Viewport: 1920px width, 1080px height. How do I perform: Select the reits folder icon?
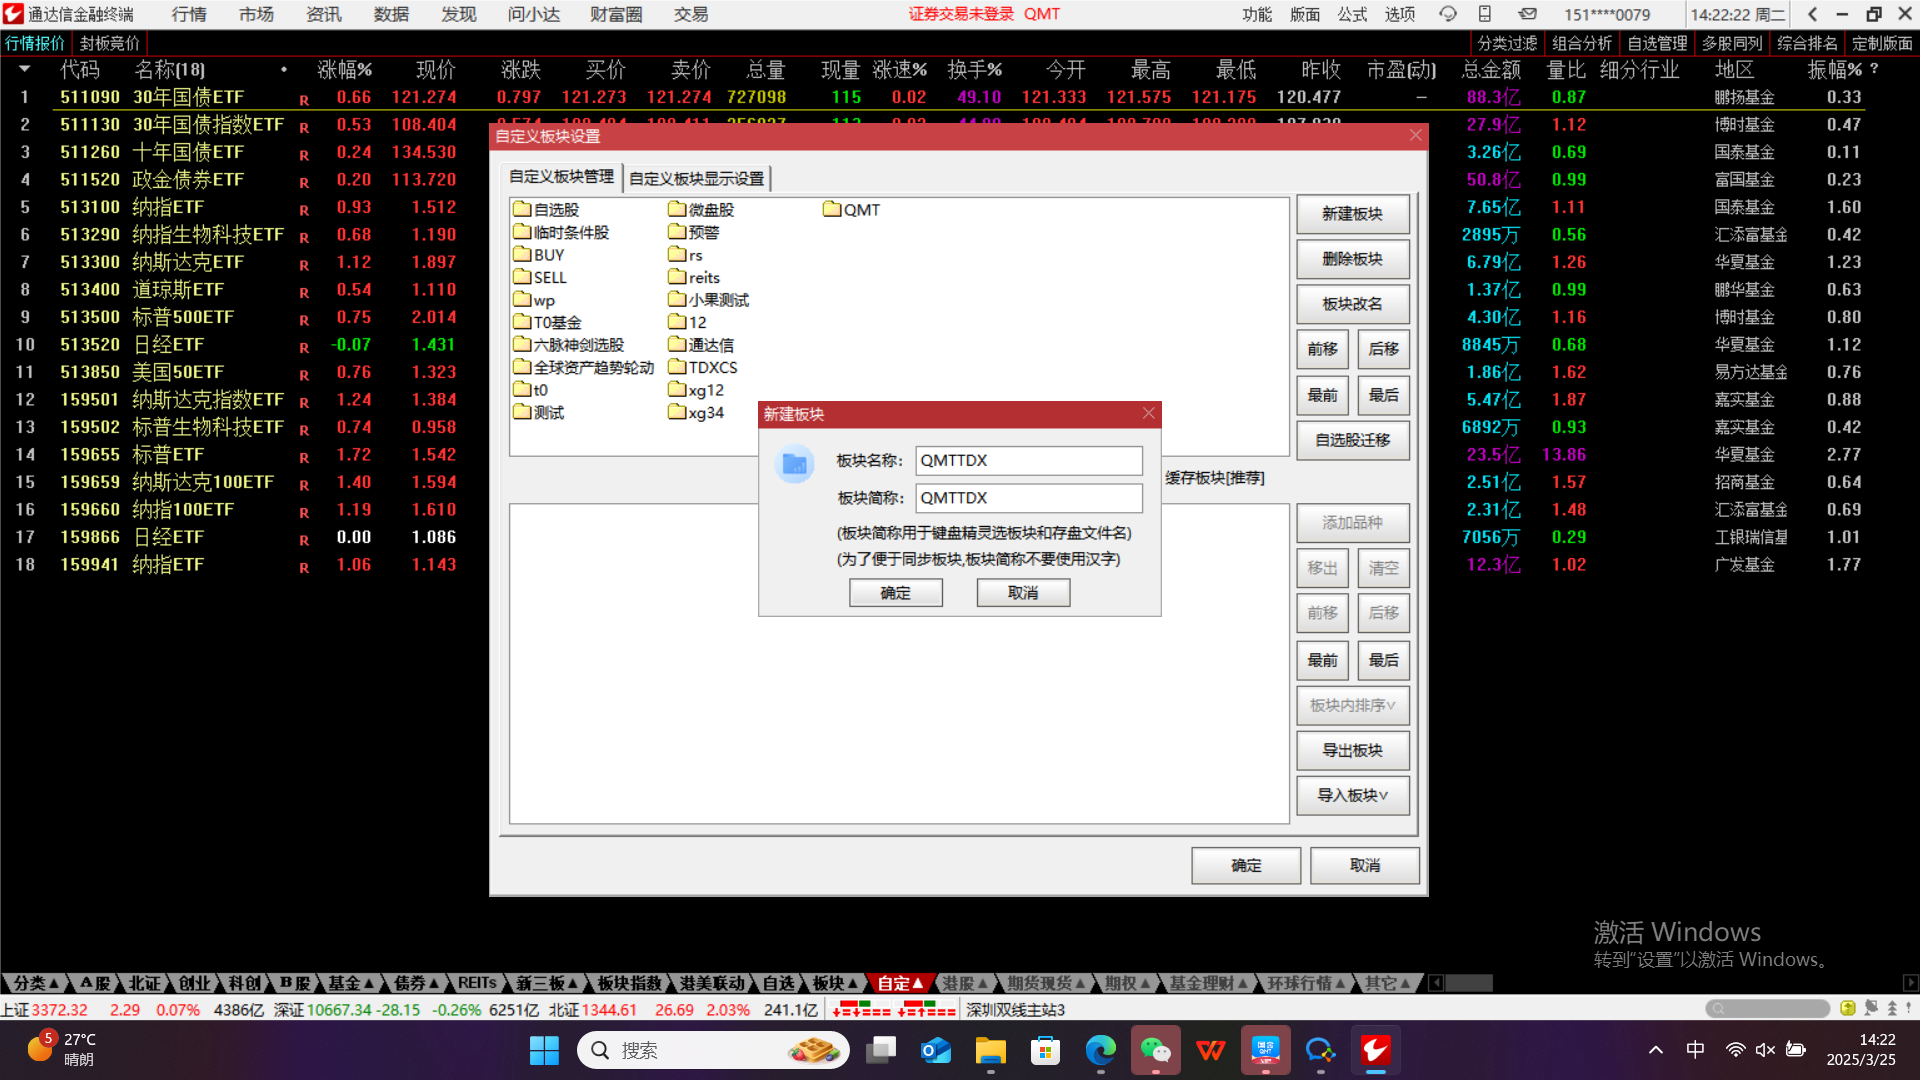[677, 277]
